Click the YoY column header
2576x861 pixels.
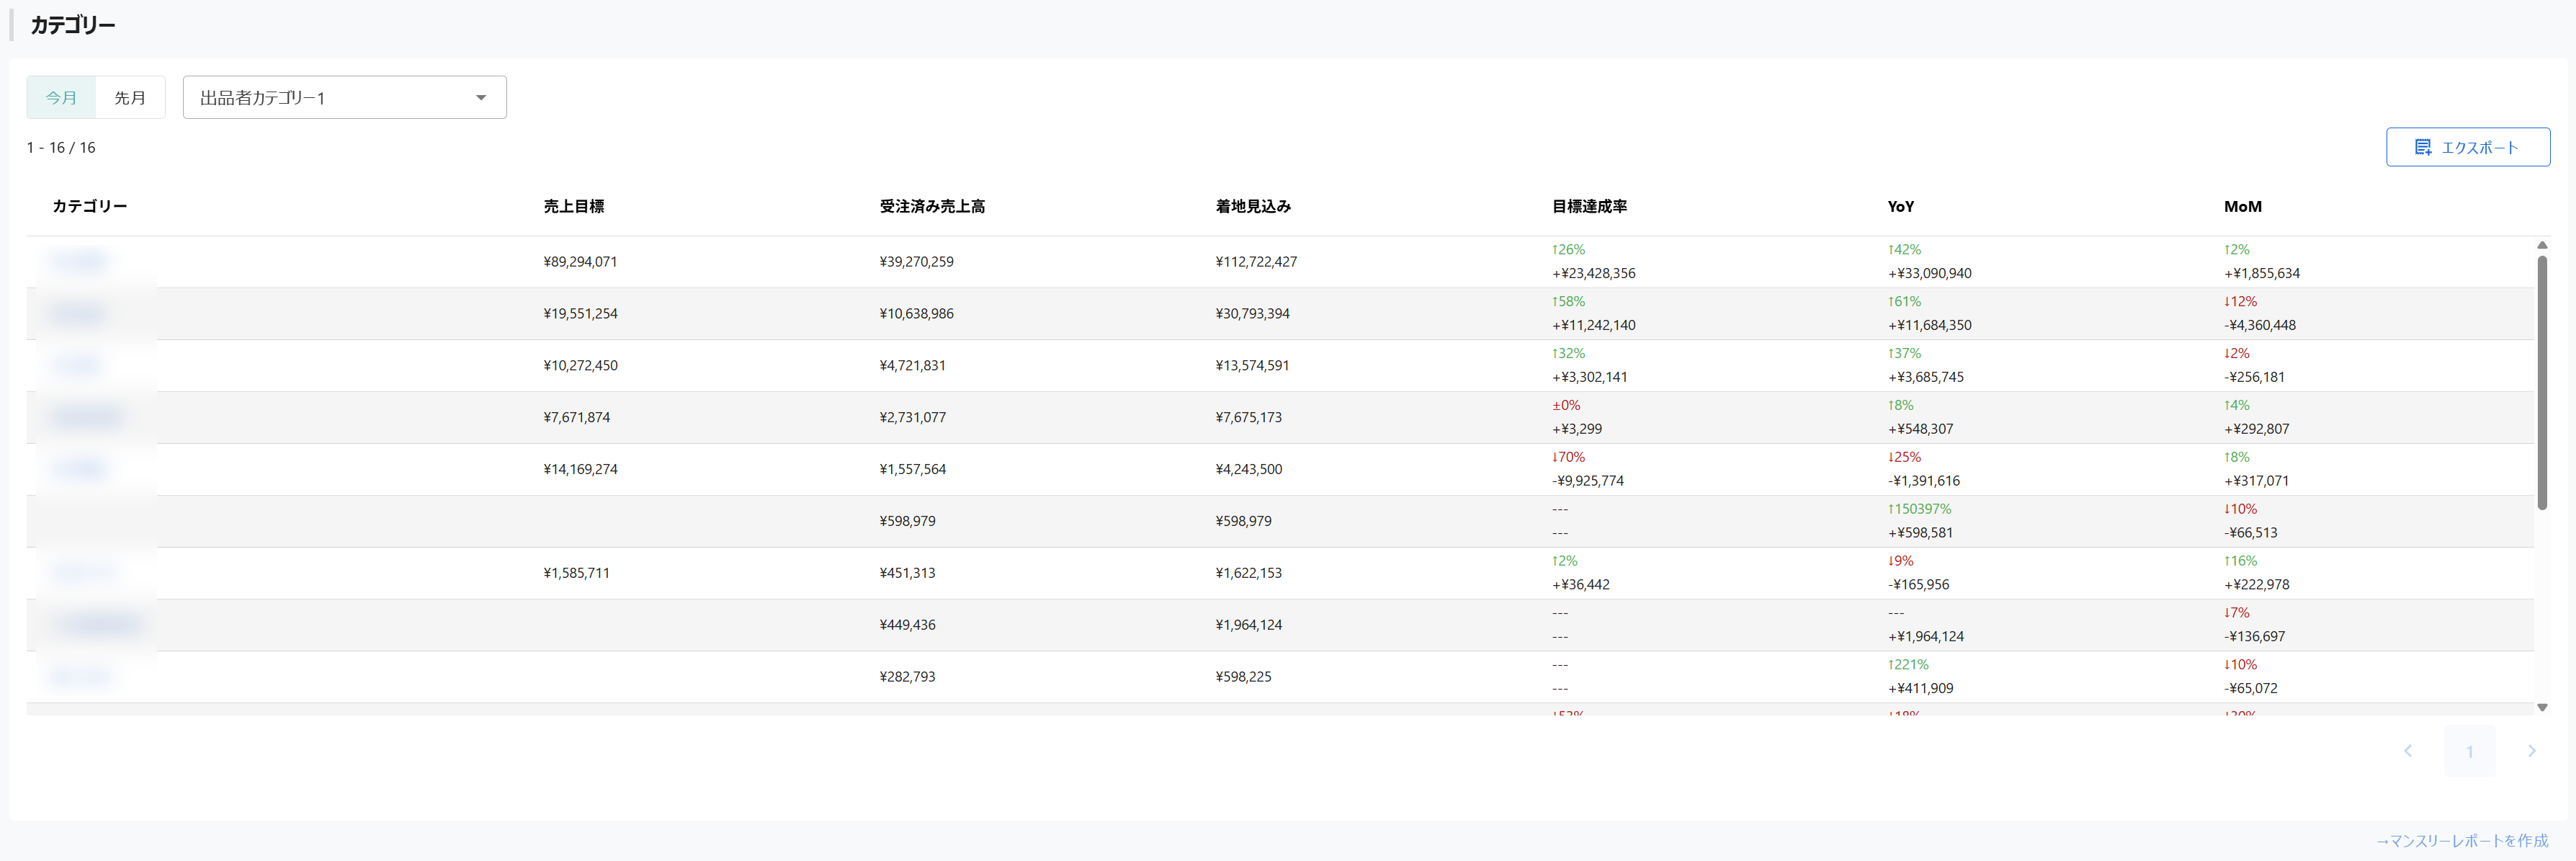(1900, 206)
